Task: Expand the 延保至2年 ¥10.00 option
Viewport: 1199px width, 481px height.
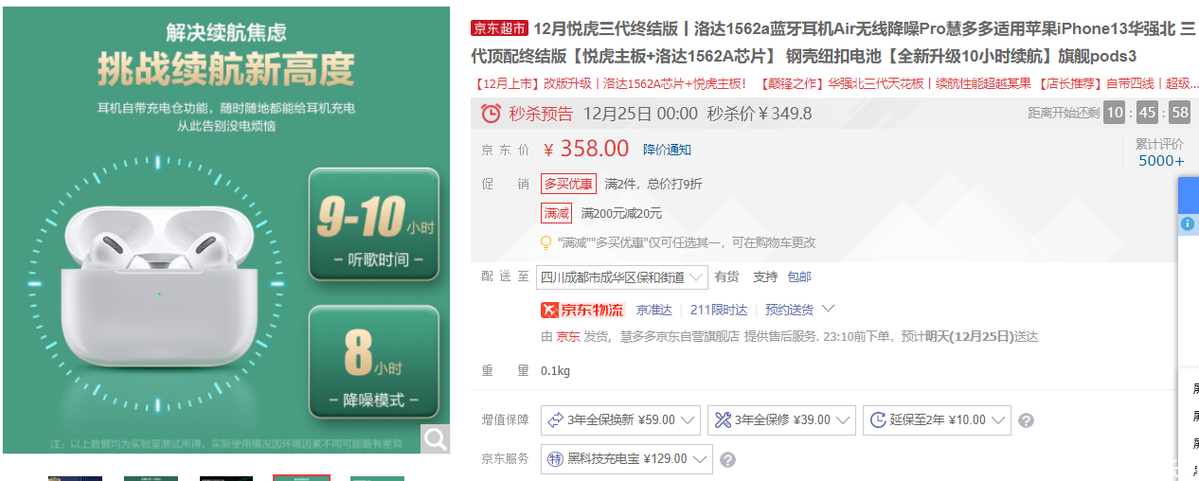Action: coord(937,420)
